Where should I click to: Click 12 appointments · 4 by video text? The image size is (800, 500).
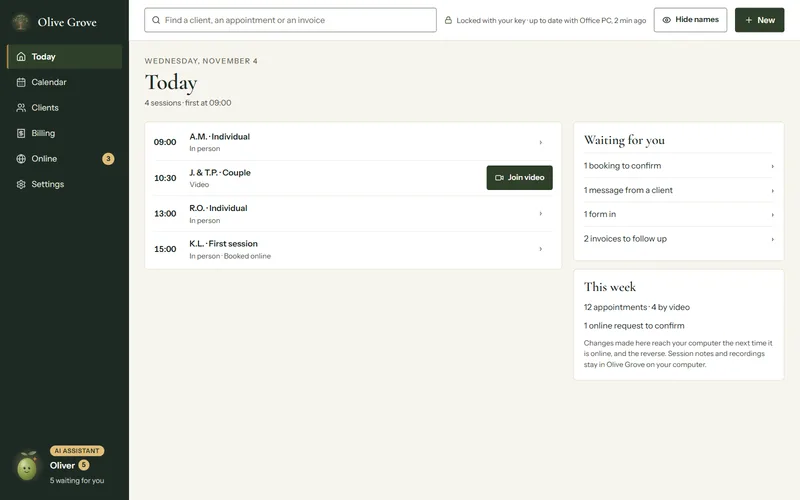tap(637, 307)
